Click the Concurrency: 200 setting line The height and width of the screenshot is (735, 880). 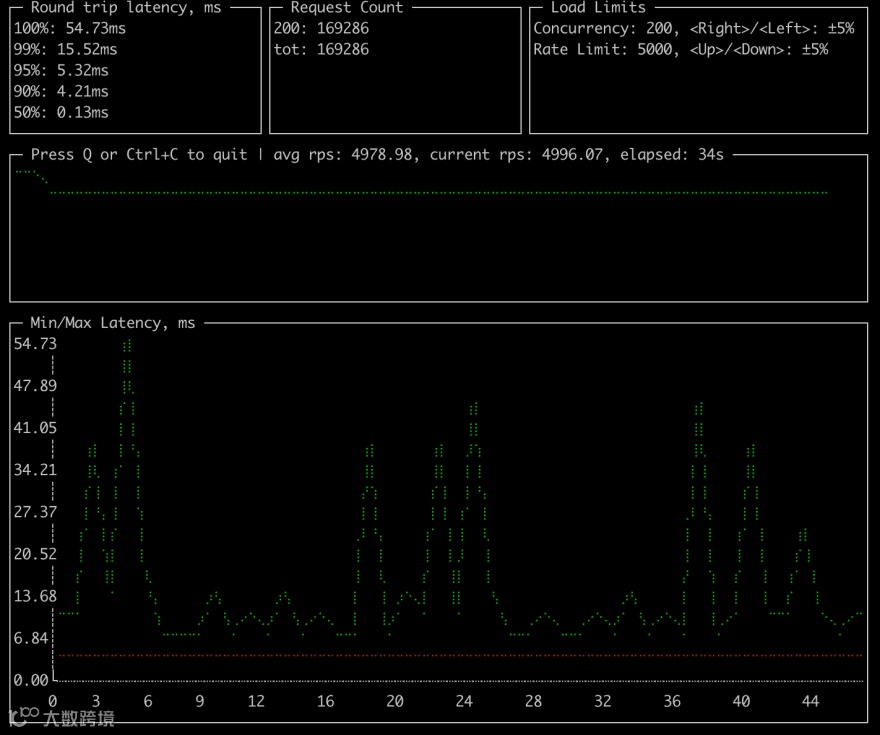point(694,28)
